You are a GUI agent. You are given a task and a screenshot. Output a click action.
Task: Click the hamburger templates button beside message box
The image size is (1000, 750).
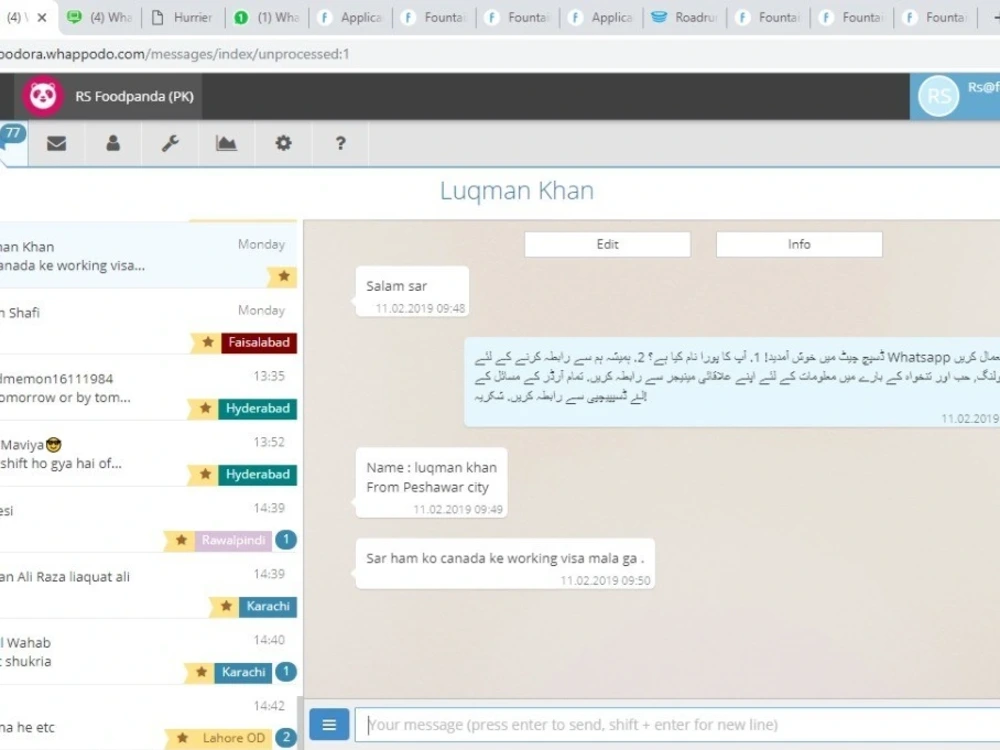click(329, 724)
